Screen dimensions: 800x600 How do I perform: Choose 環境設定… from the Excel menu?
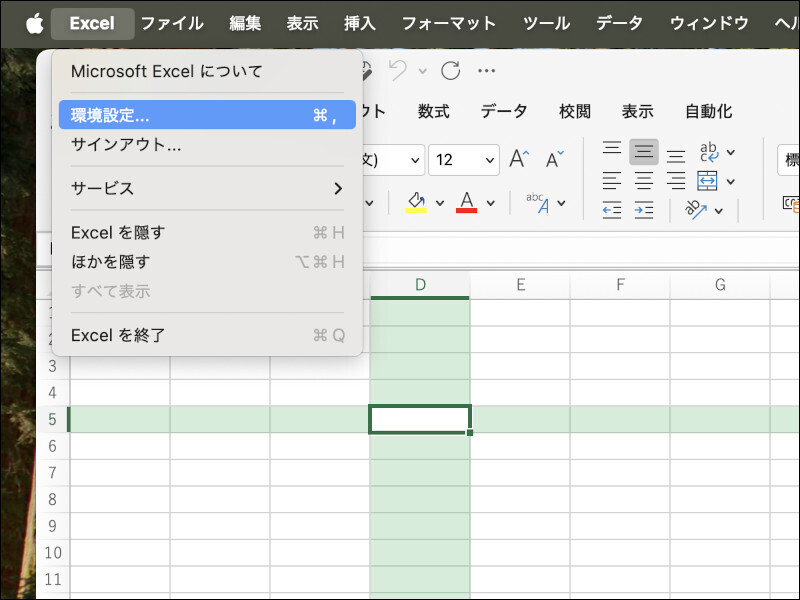click(x=207, y=115)
